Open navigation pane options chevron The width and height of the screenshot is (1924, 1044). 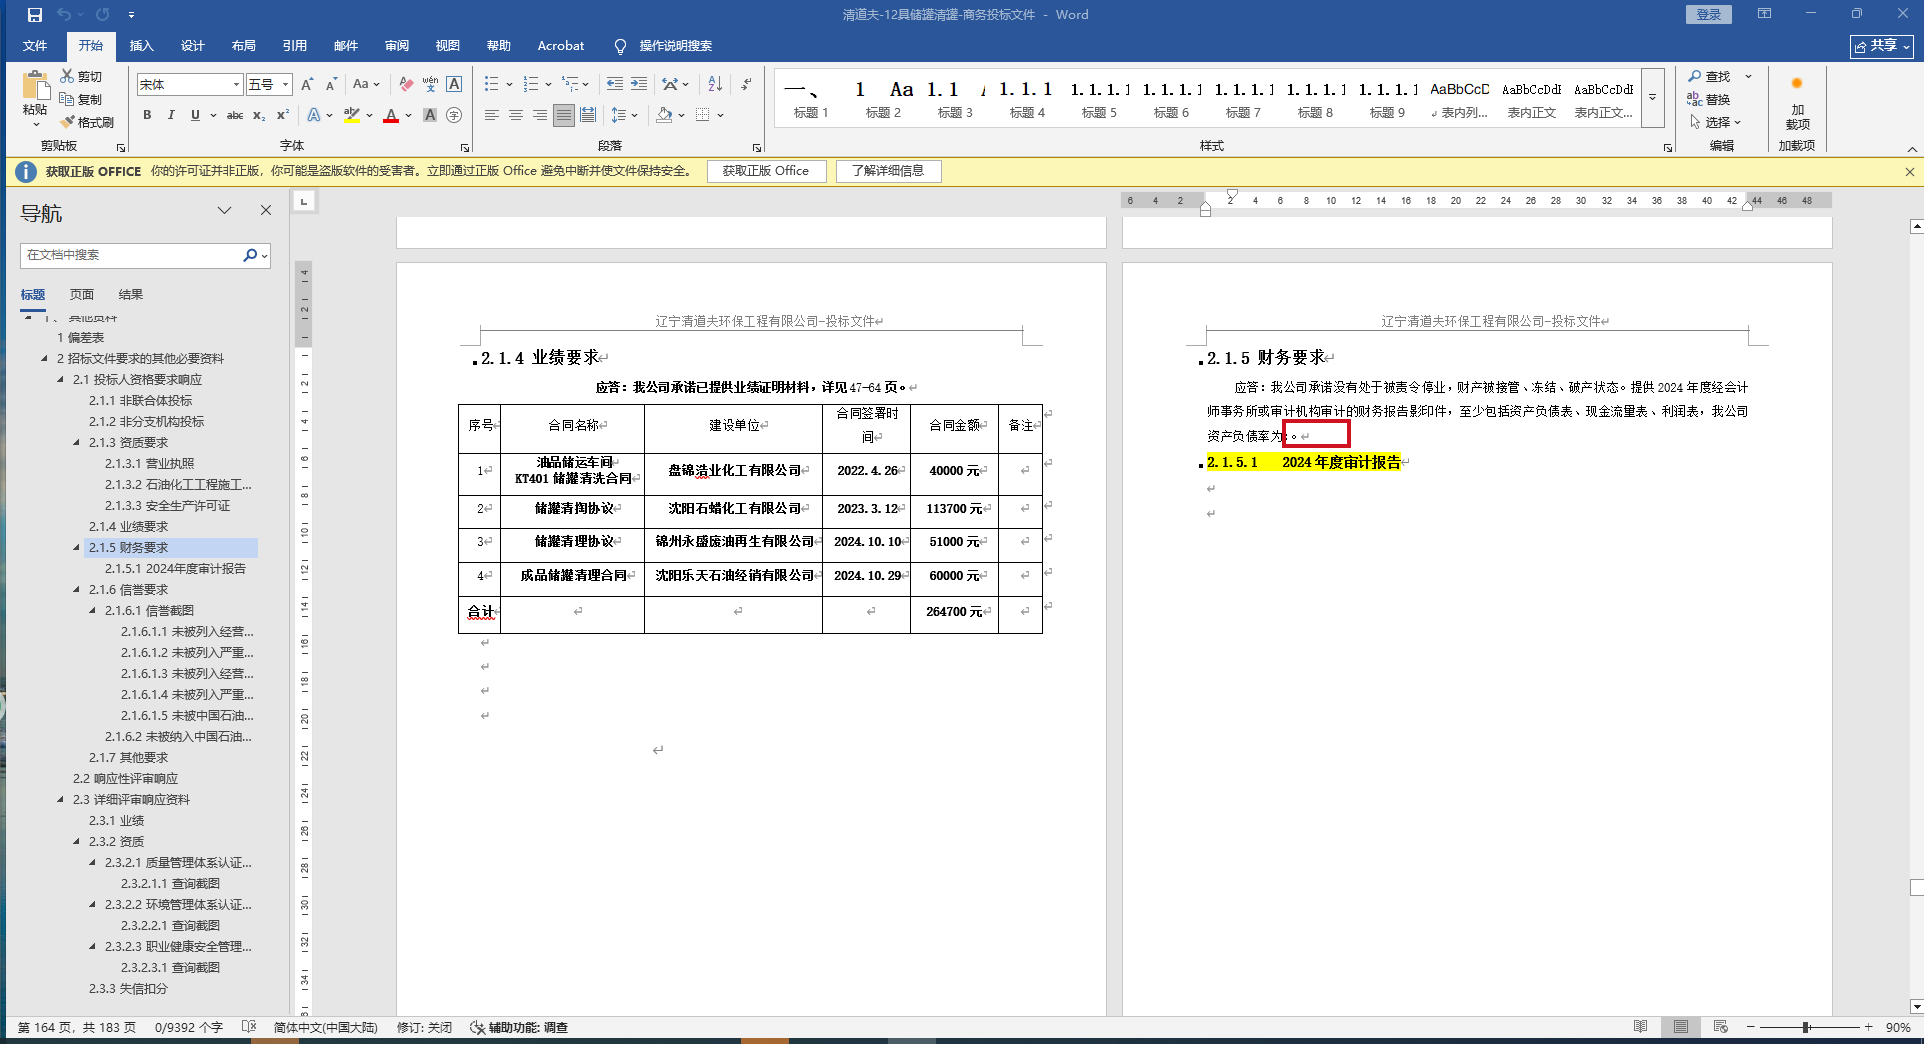(225, 210)
